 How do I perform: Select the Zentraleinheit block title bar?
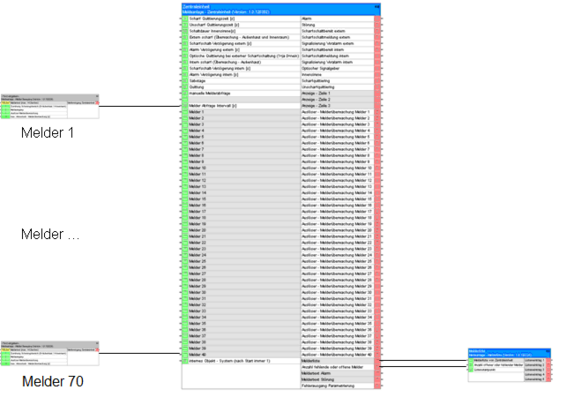tap(281, 10)
